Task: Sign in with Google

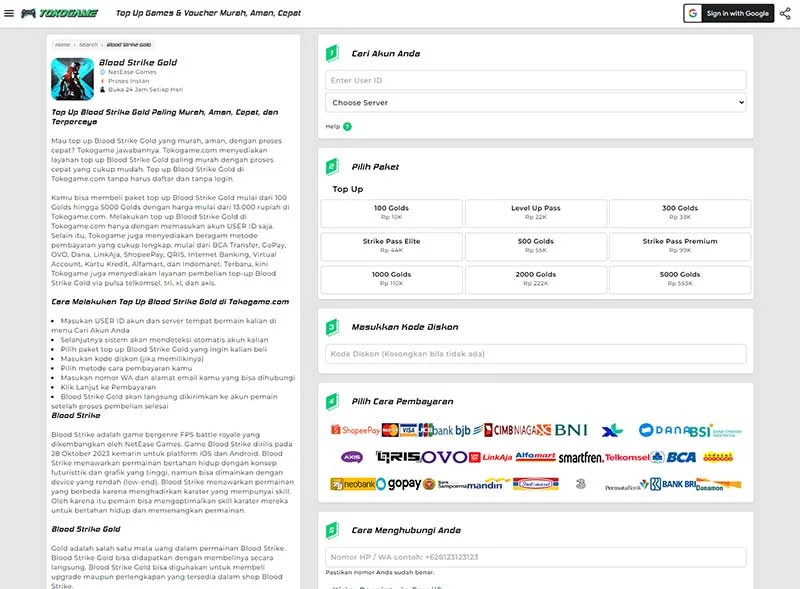Action: [x=727, y=13]
